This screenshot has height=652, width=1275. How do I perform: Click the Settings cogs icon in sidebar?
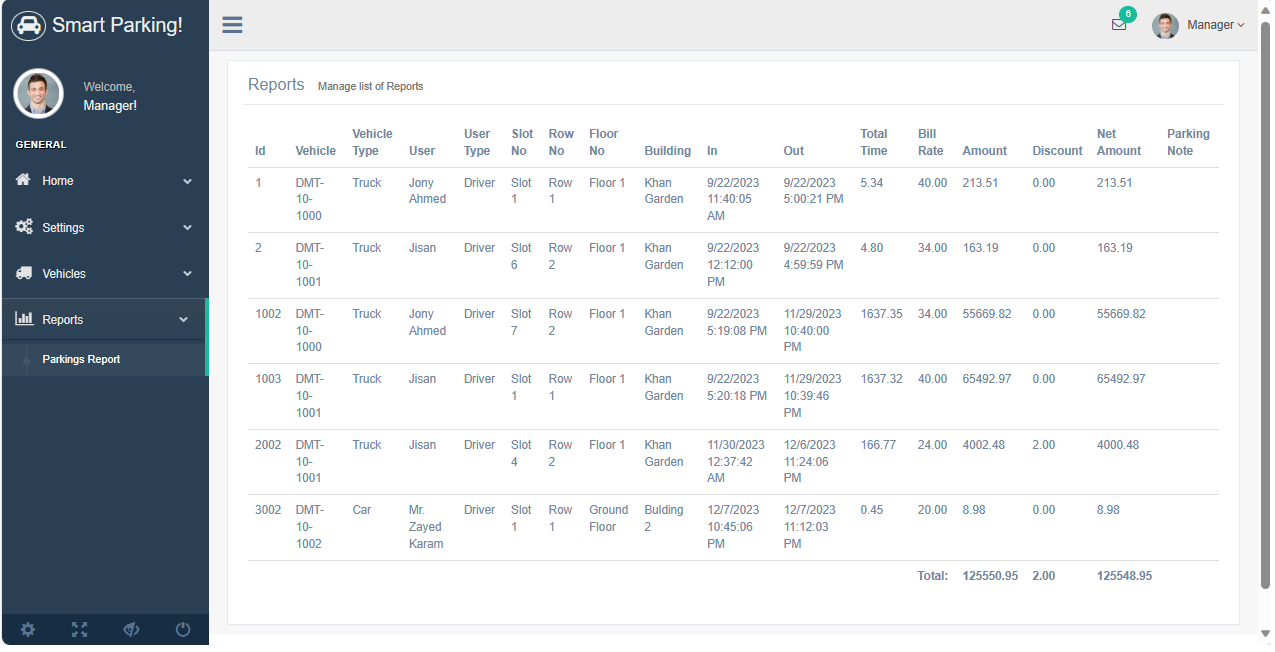pyautogui.click(x=24, y=227)
